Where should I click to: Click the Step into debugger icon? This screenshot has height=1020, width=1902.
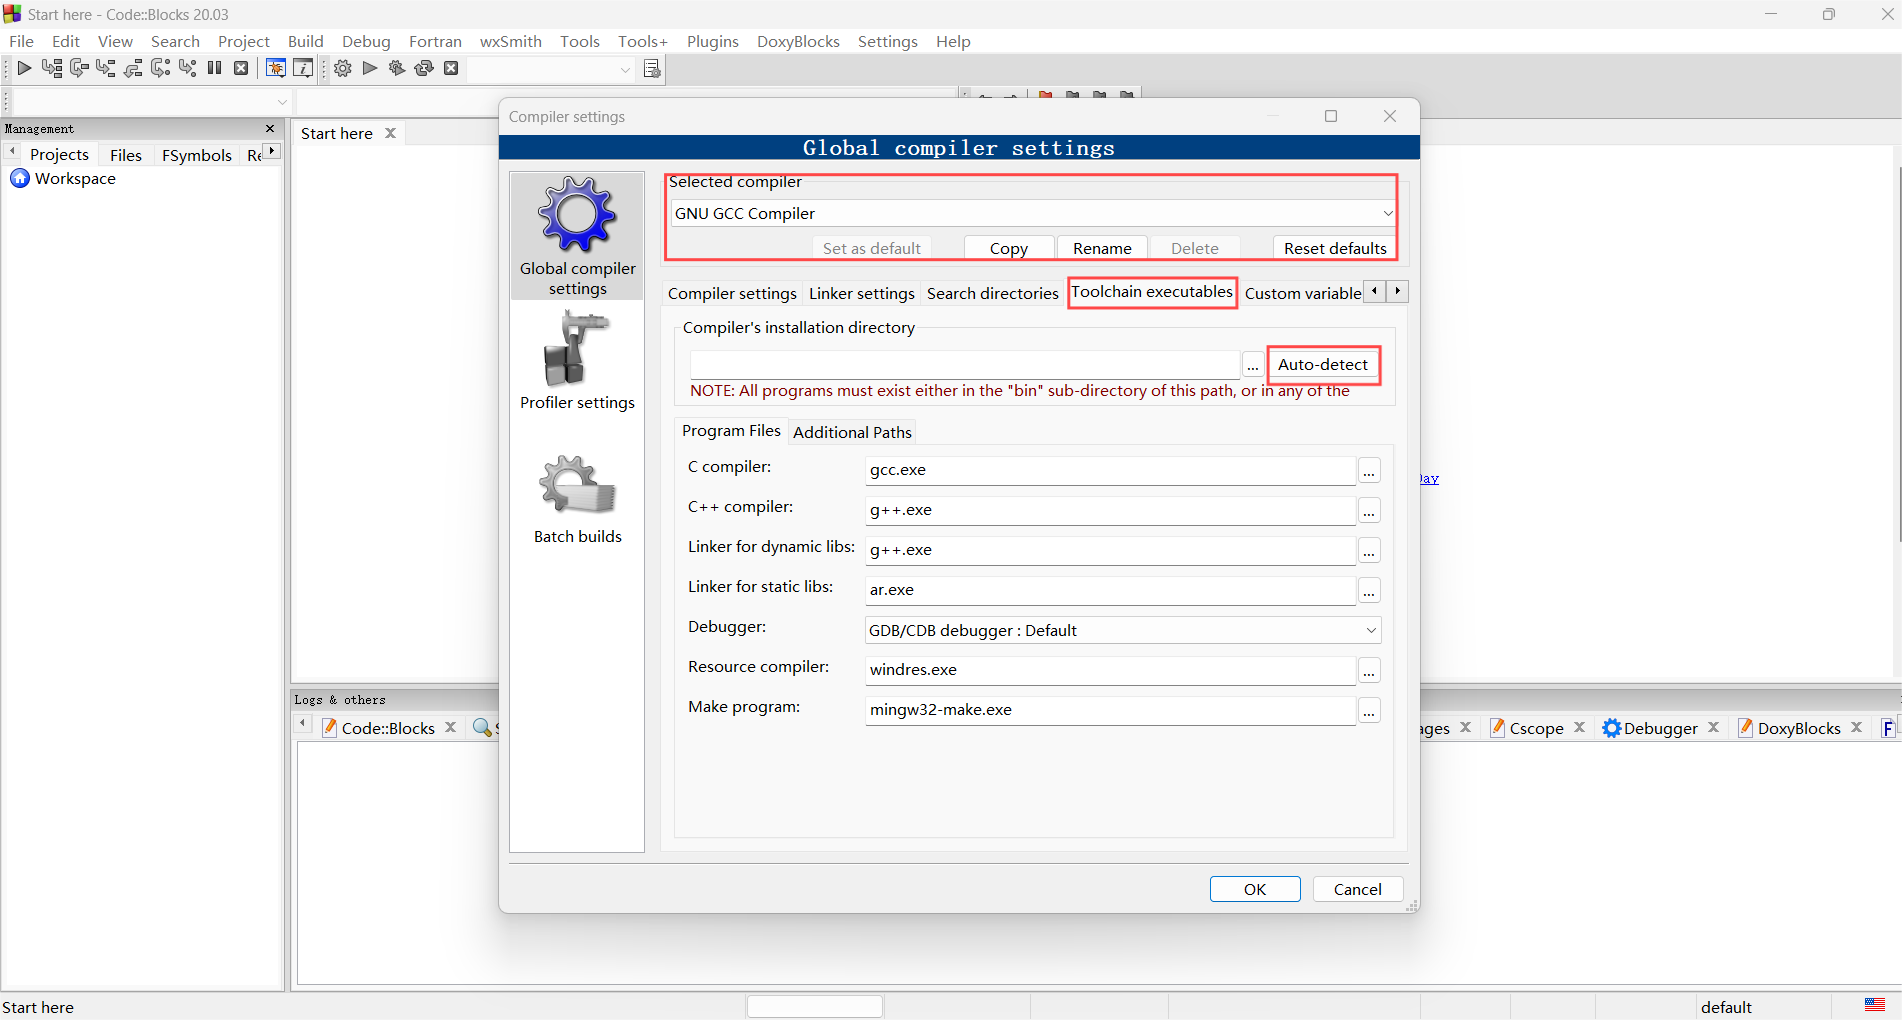pos(105,68)
